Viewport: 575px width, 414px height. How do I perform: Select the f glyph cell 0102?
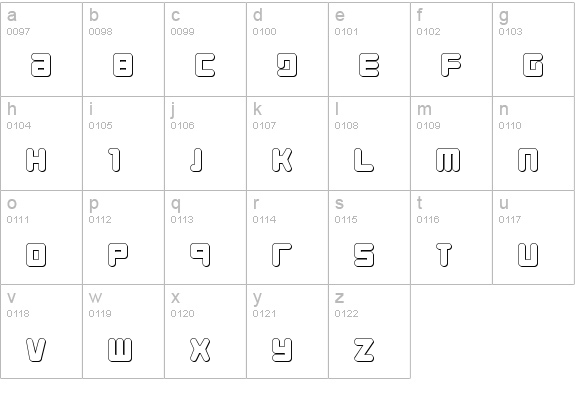click(x=451, y=49)
